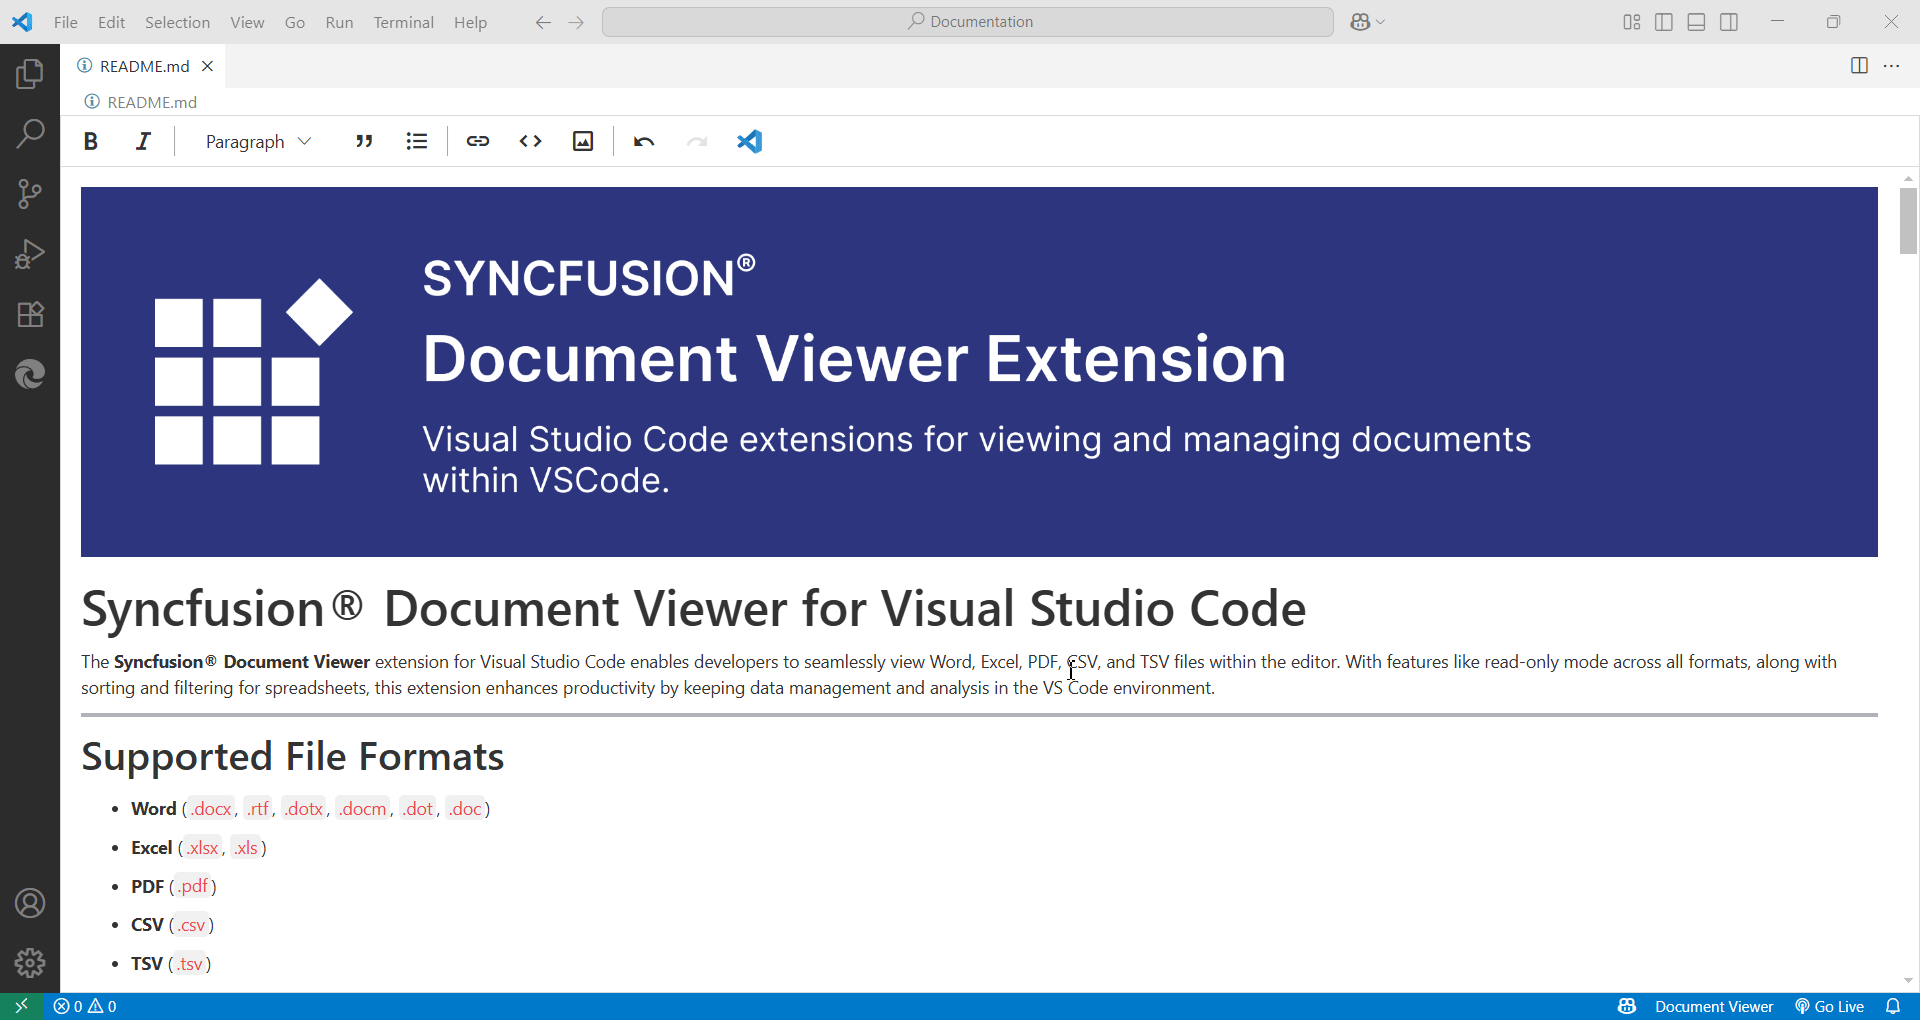Open the Accounts menu
Image resolution: width=1920 pixels, height=1020 pixels.
(30, 903)
